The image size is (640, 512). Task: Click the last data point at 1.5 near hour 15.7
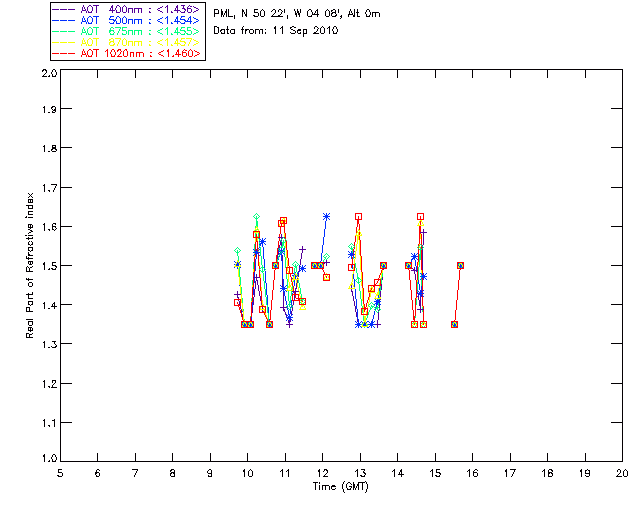[460, 265]
